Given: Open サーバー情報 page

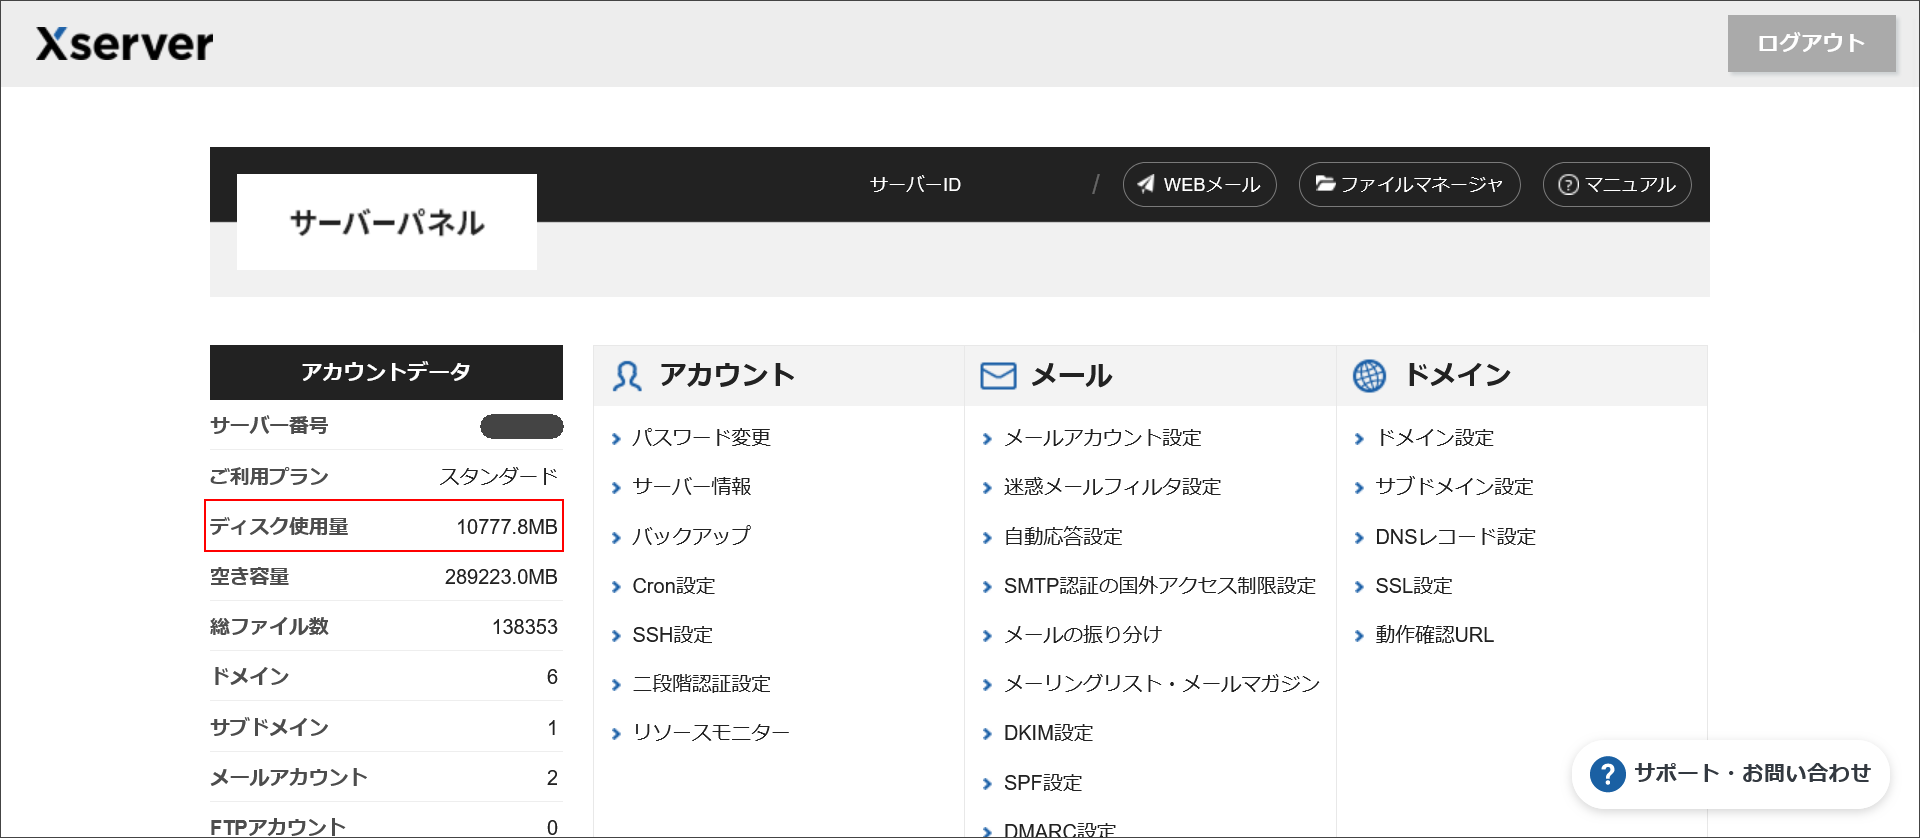Looking at the screenshot, I should tap(691, 487).
